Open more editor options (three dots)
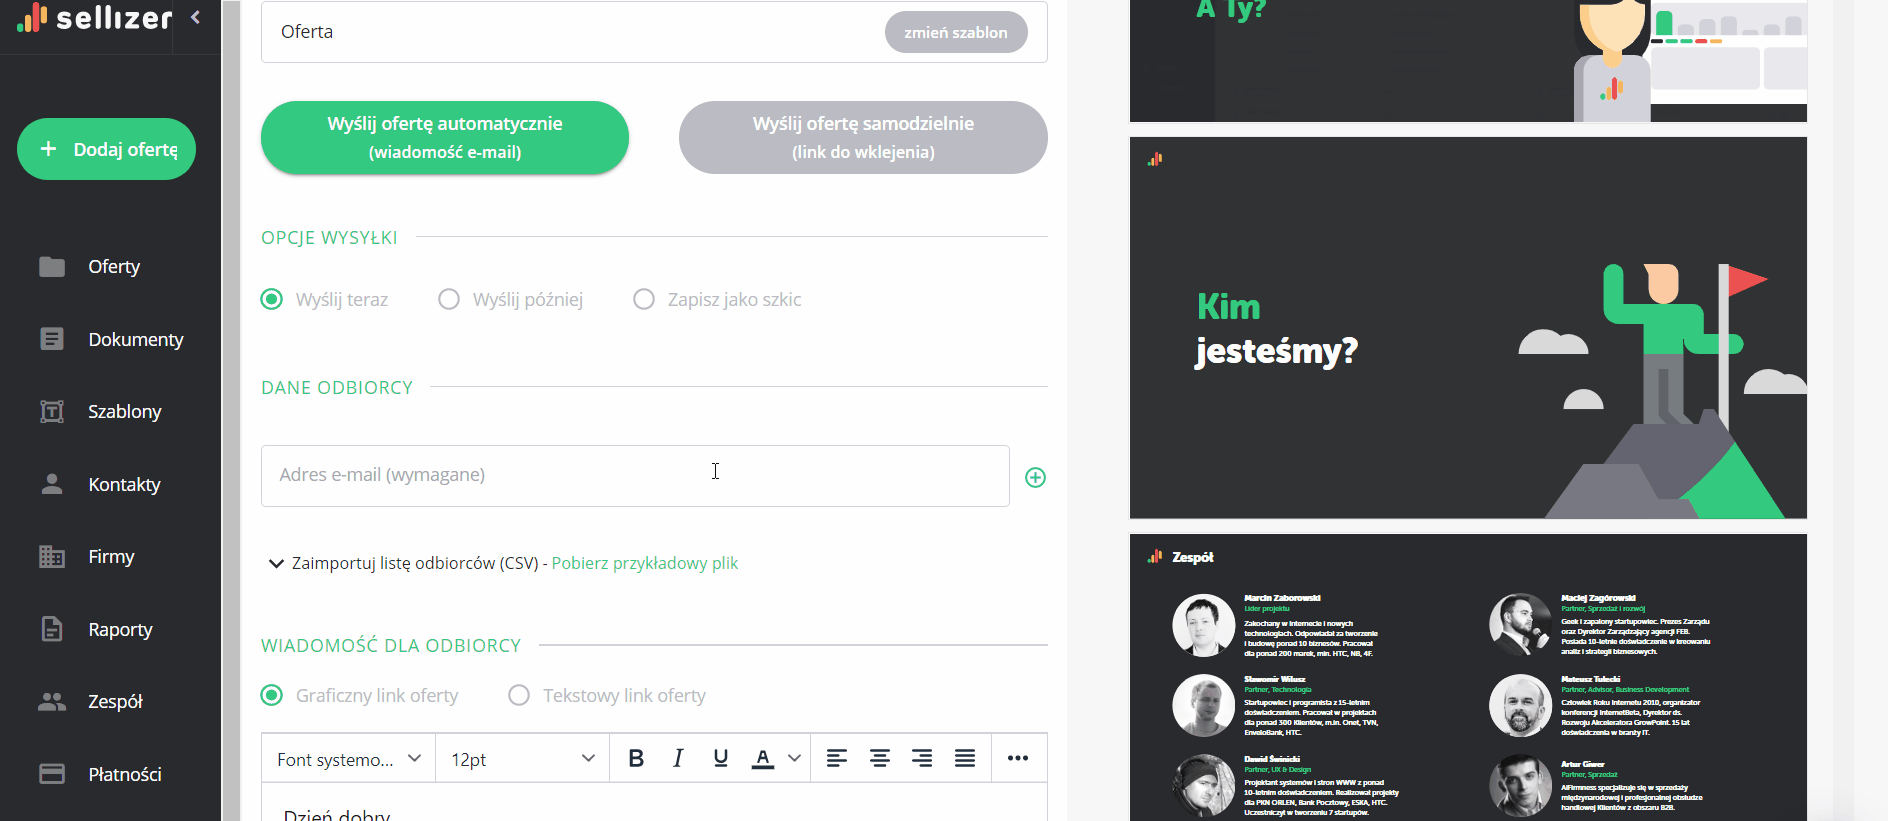The width and height of the screenshot is (1888, 821). point(1017,759)
